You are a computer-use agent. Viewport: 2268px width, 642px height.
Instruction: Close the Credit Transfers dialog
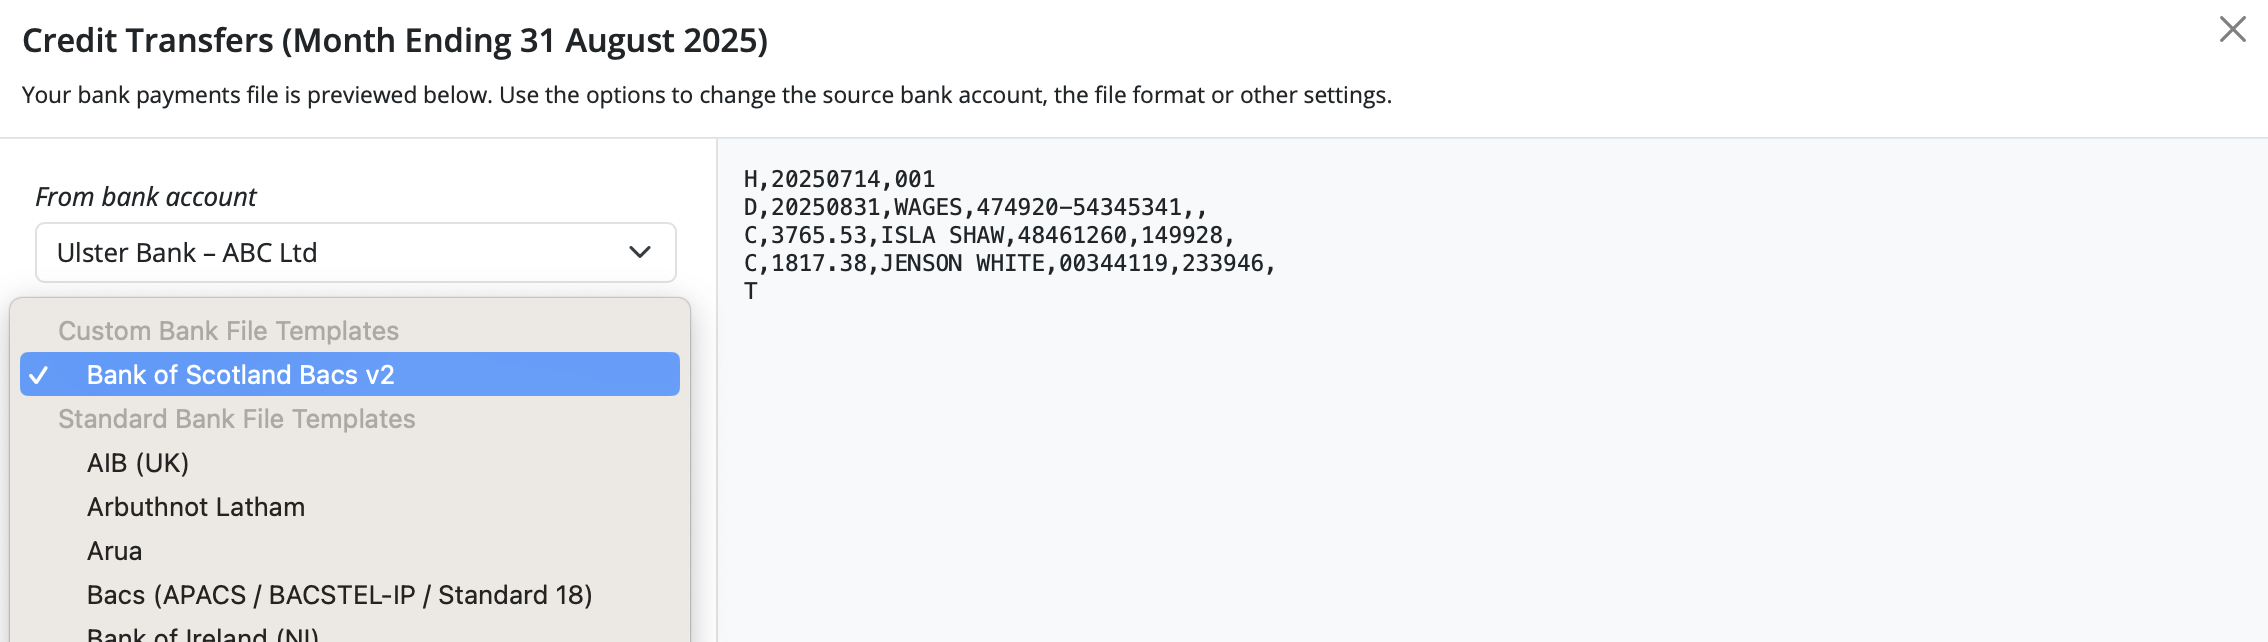tap(2232, 29)
